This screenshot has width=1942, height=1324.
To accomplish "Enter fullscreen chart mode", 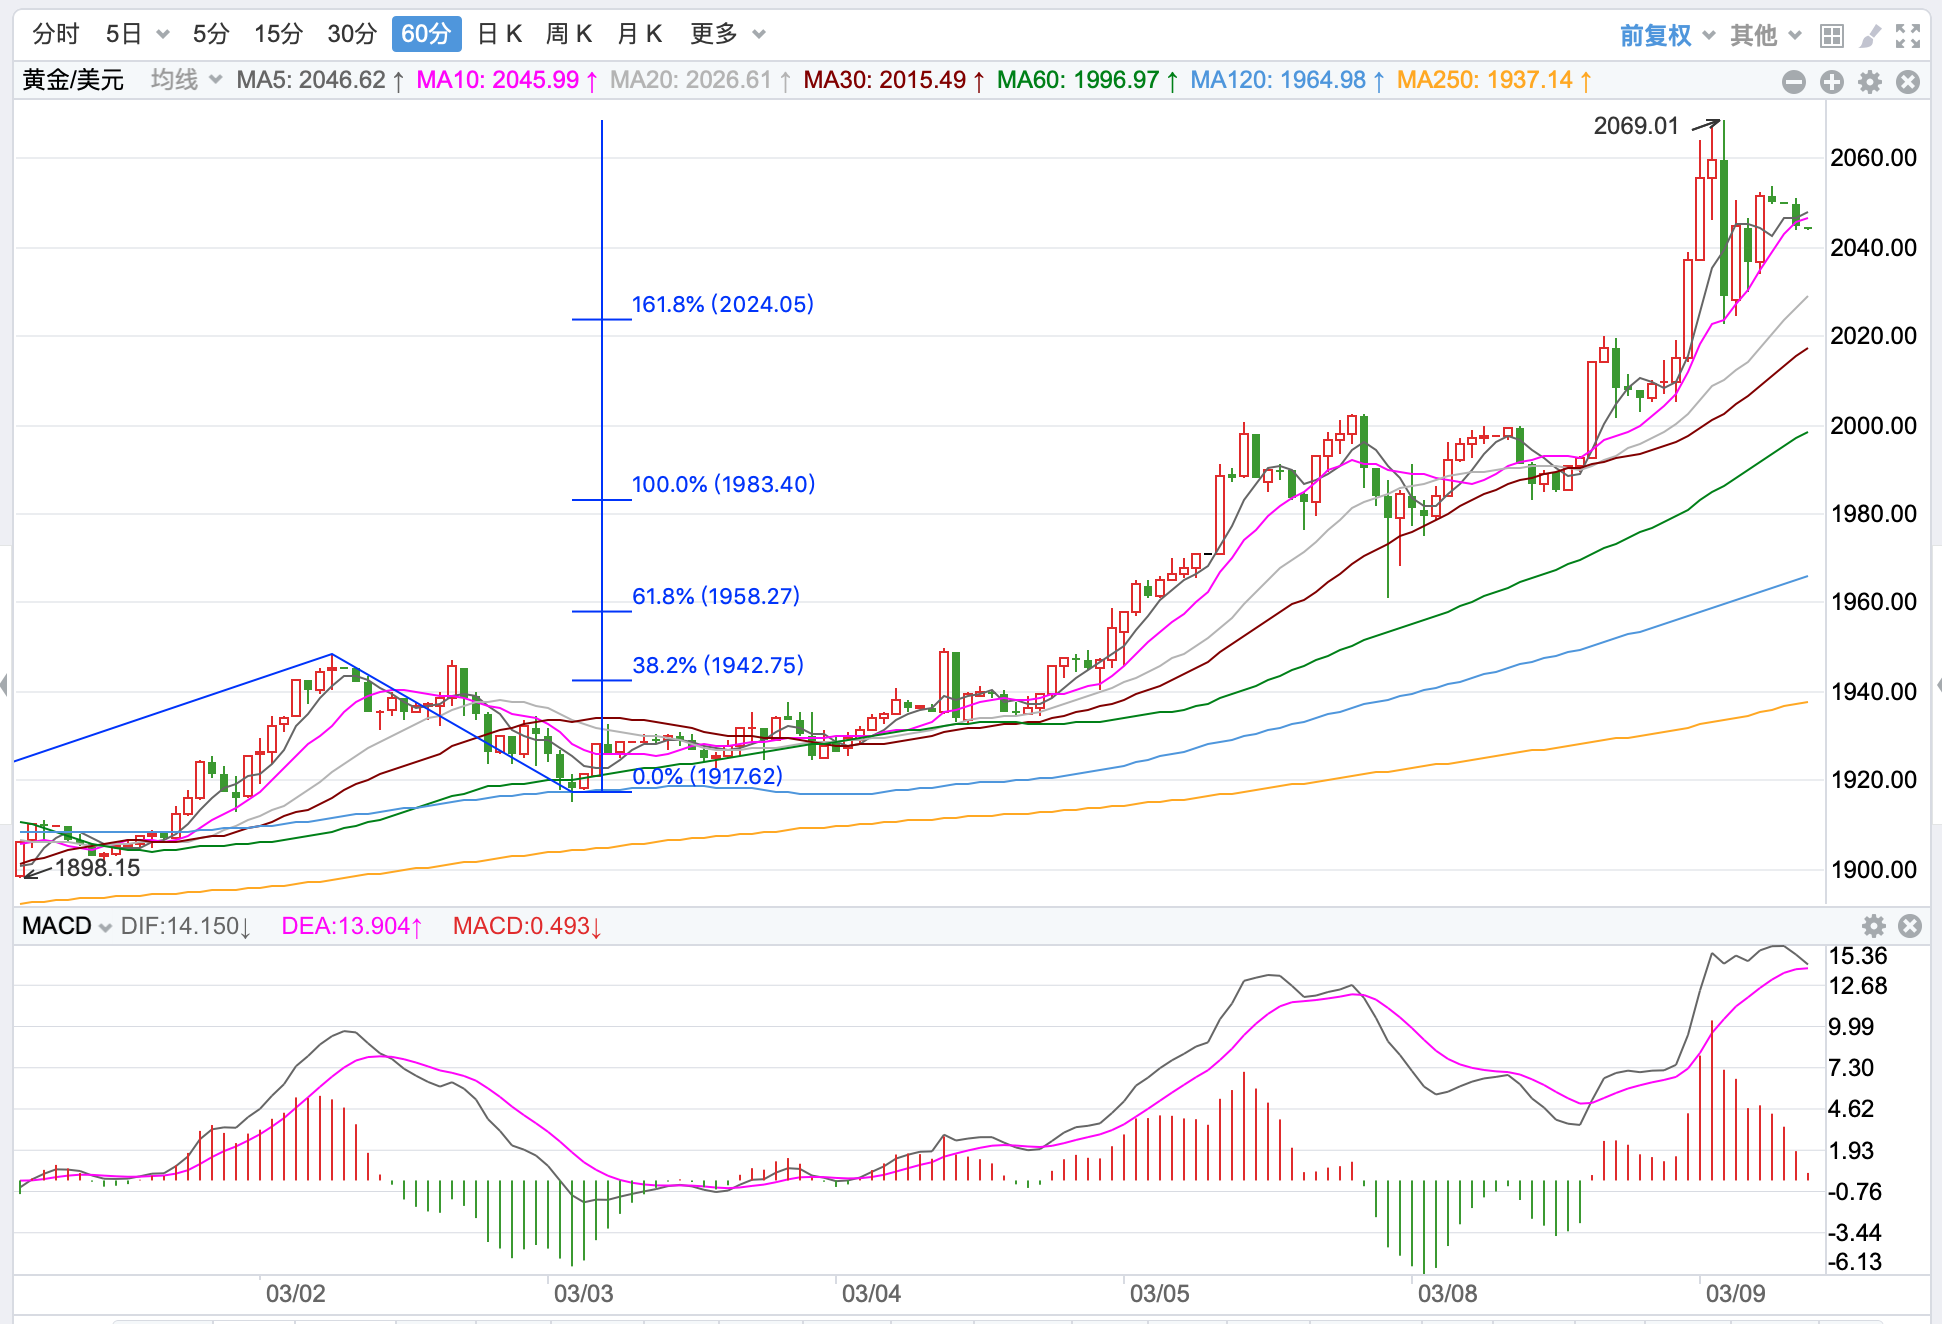I will coord(1908,36).
